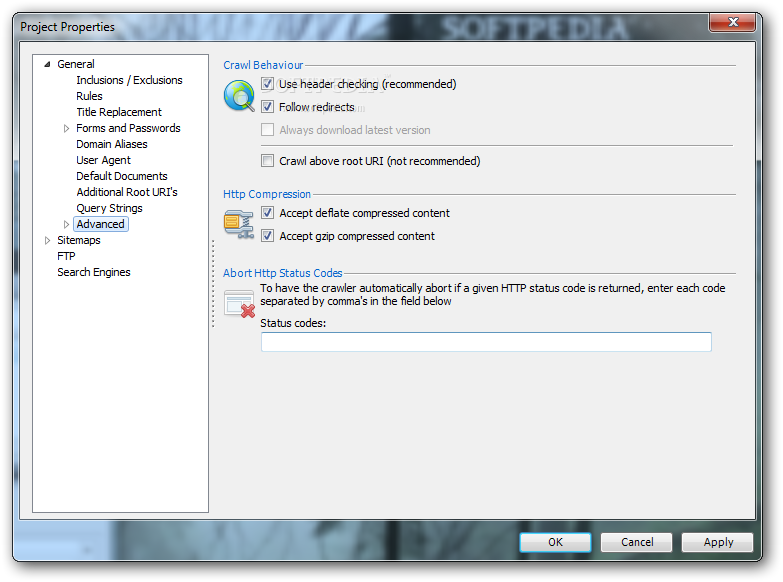Tick Always download latest version checkbox
Image resolution: width=783 pixels, height=582 pixels.
[x=267, y=130]
